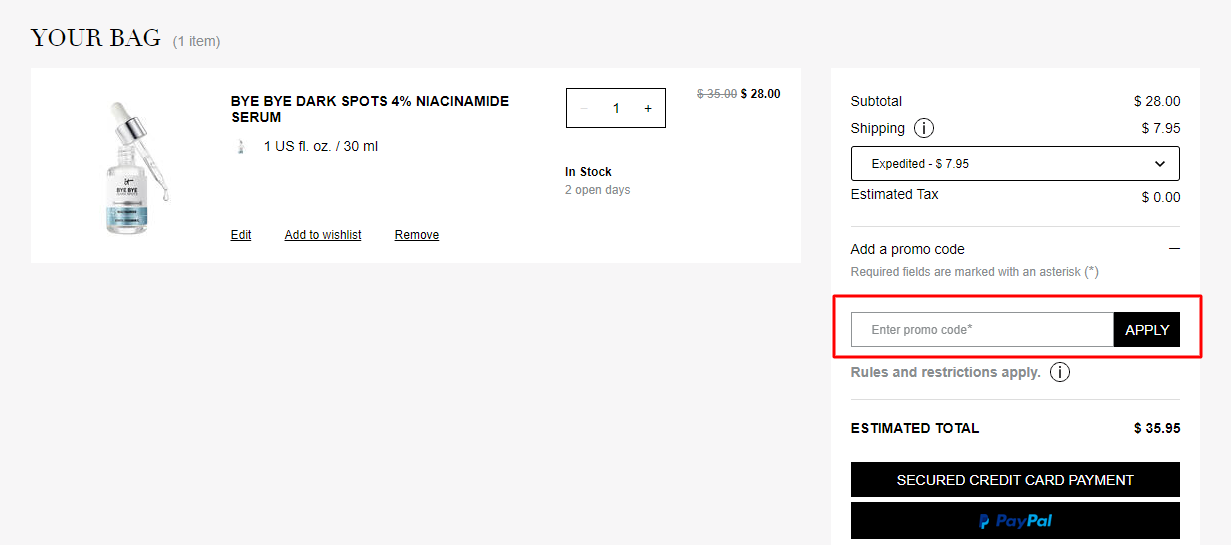The image size is (1231, 545).
Task: Click the struck-through $ 35.00 price
Action: click(x=717, y=94)
